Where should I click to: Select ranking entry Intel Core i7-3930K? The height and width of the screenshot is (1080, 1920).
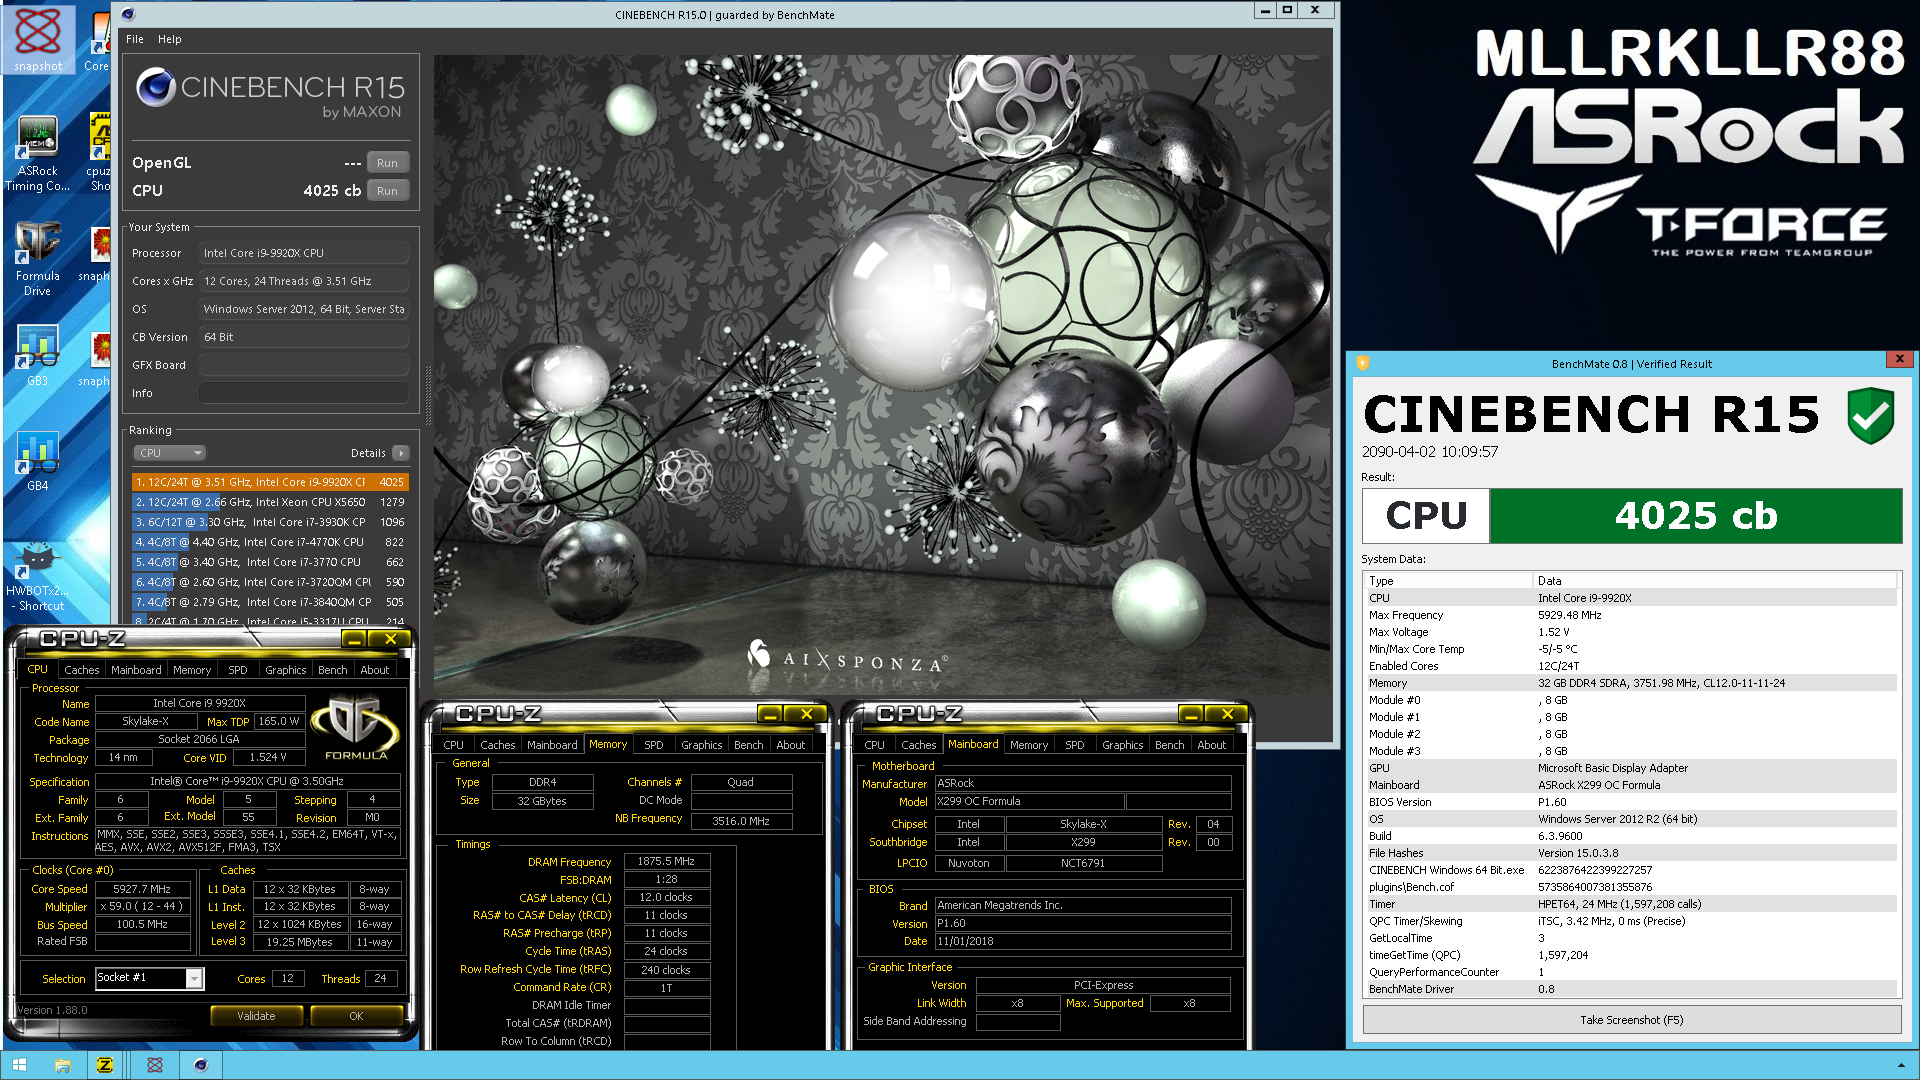270,522
